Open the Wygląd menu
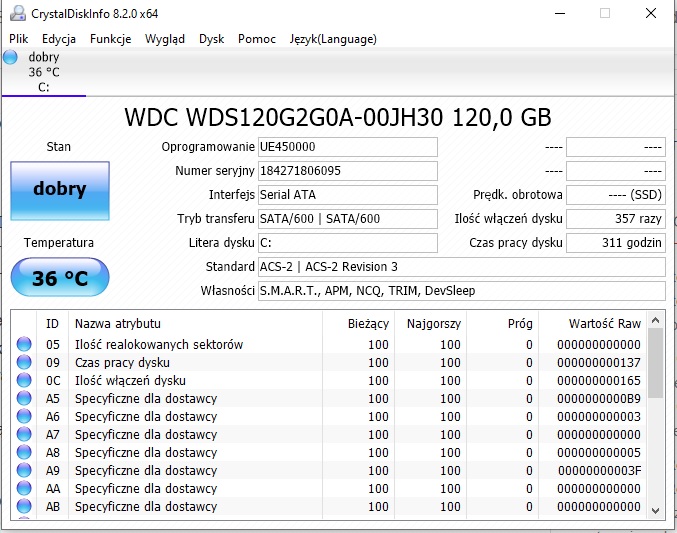Screen dimensions: 677x533 point(165,39)
